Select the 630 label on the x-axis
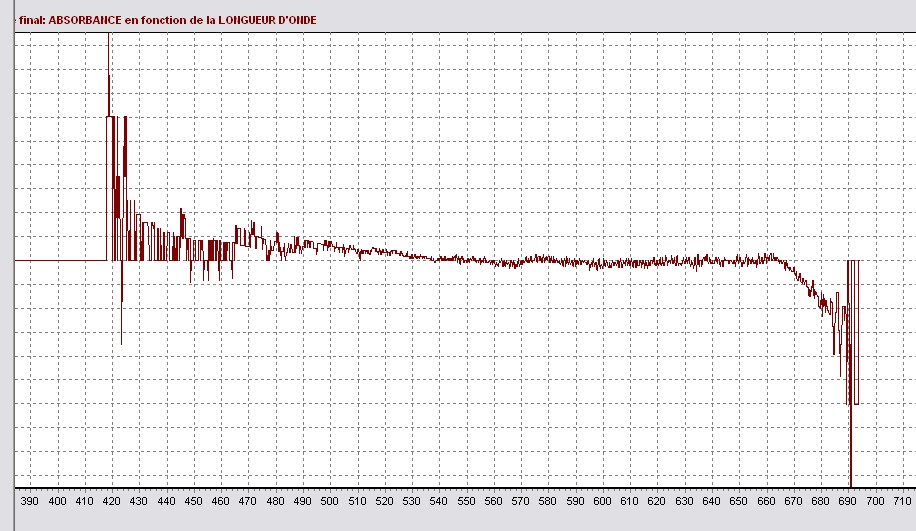The width and height of the screenshot is (916, 531). coord(684,501)
